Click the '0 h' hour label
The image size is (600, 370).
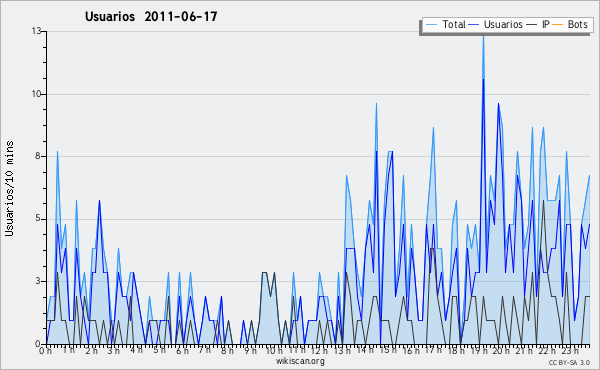tap(45, 351)
